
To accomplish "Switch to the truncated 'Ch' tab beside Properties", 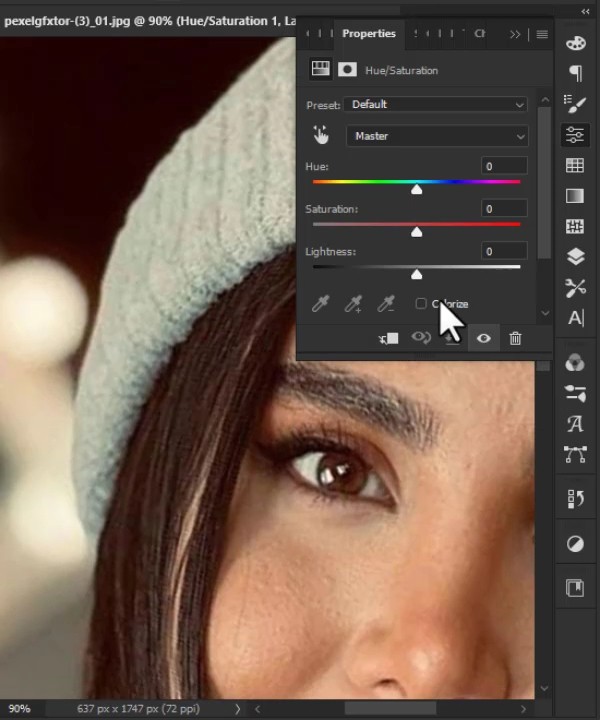I will (480, 34).
